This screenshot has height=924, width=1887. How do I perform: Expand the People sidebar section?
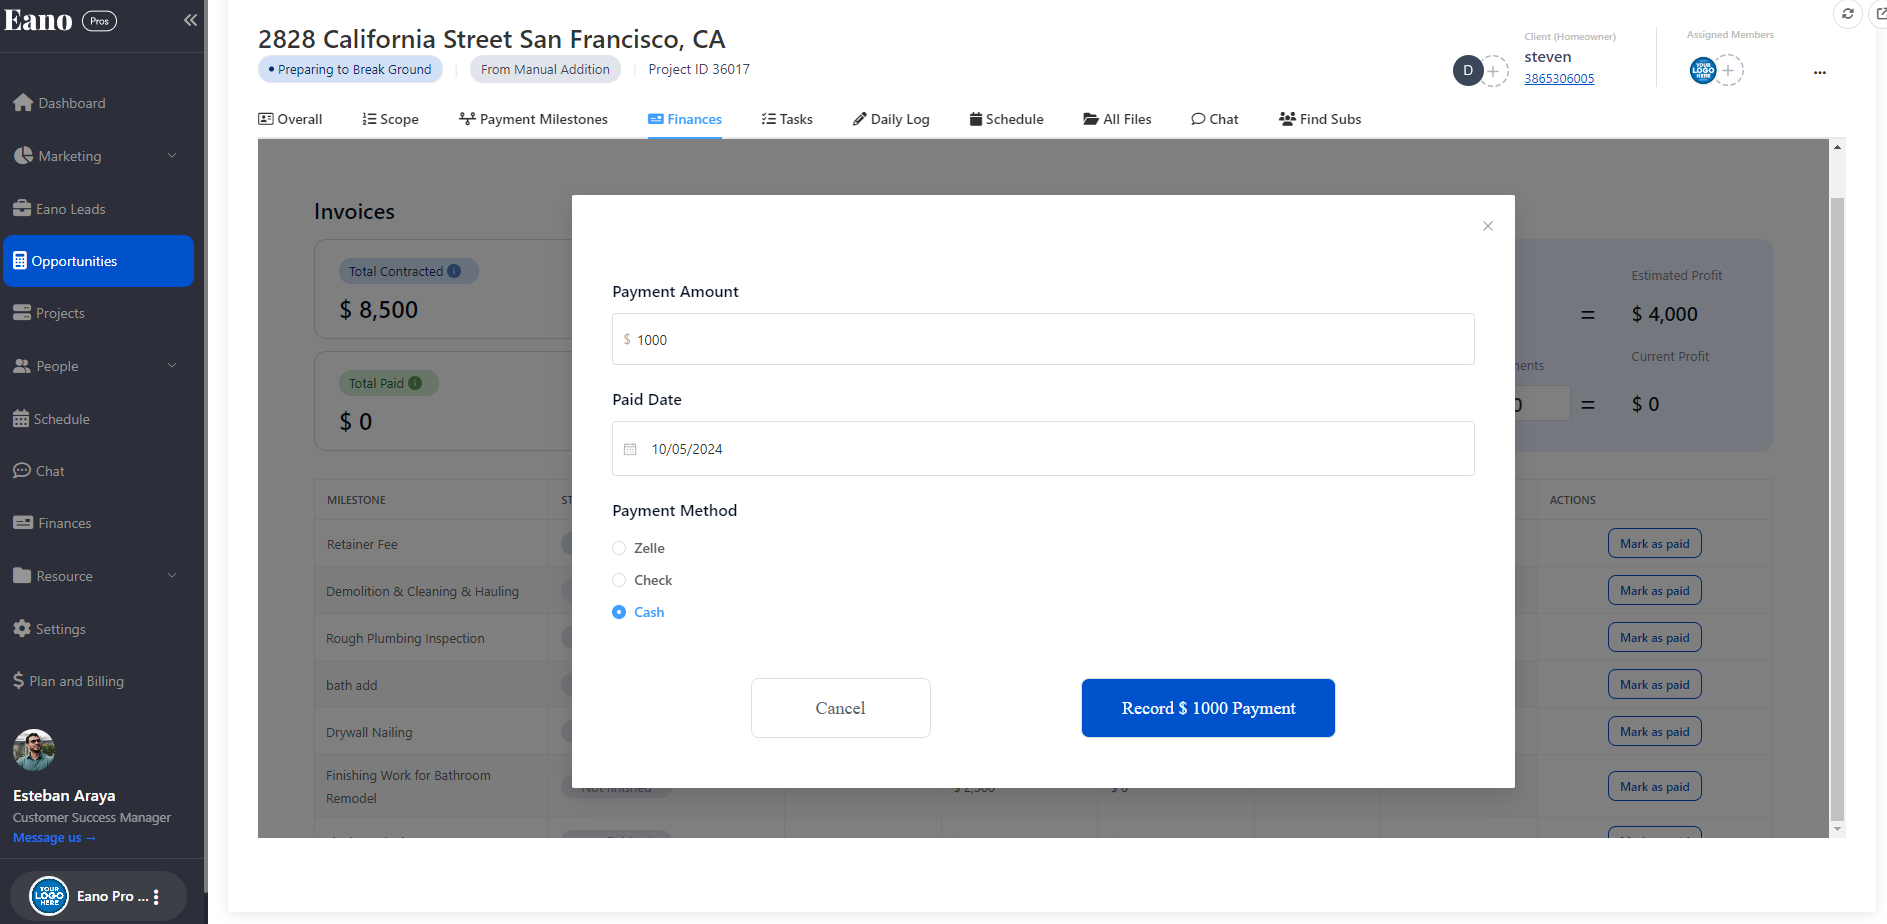[x=171, y=366]
